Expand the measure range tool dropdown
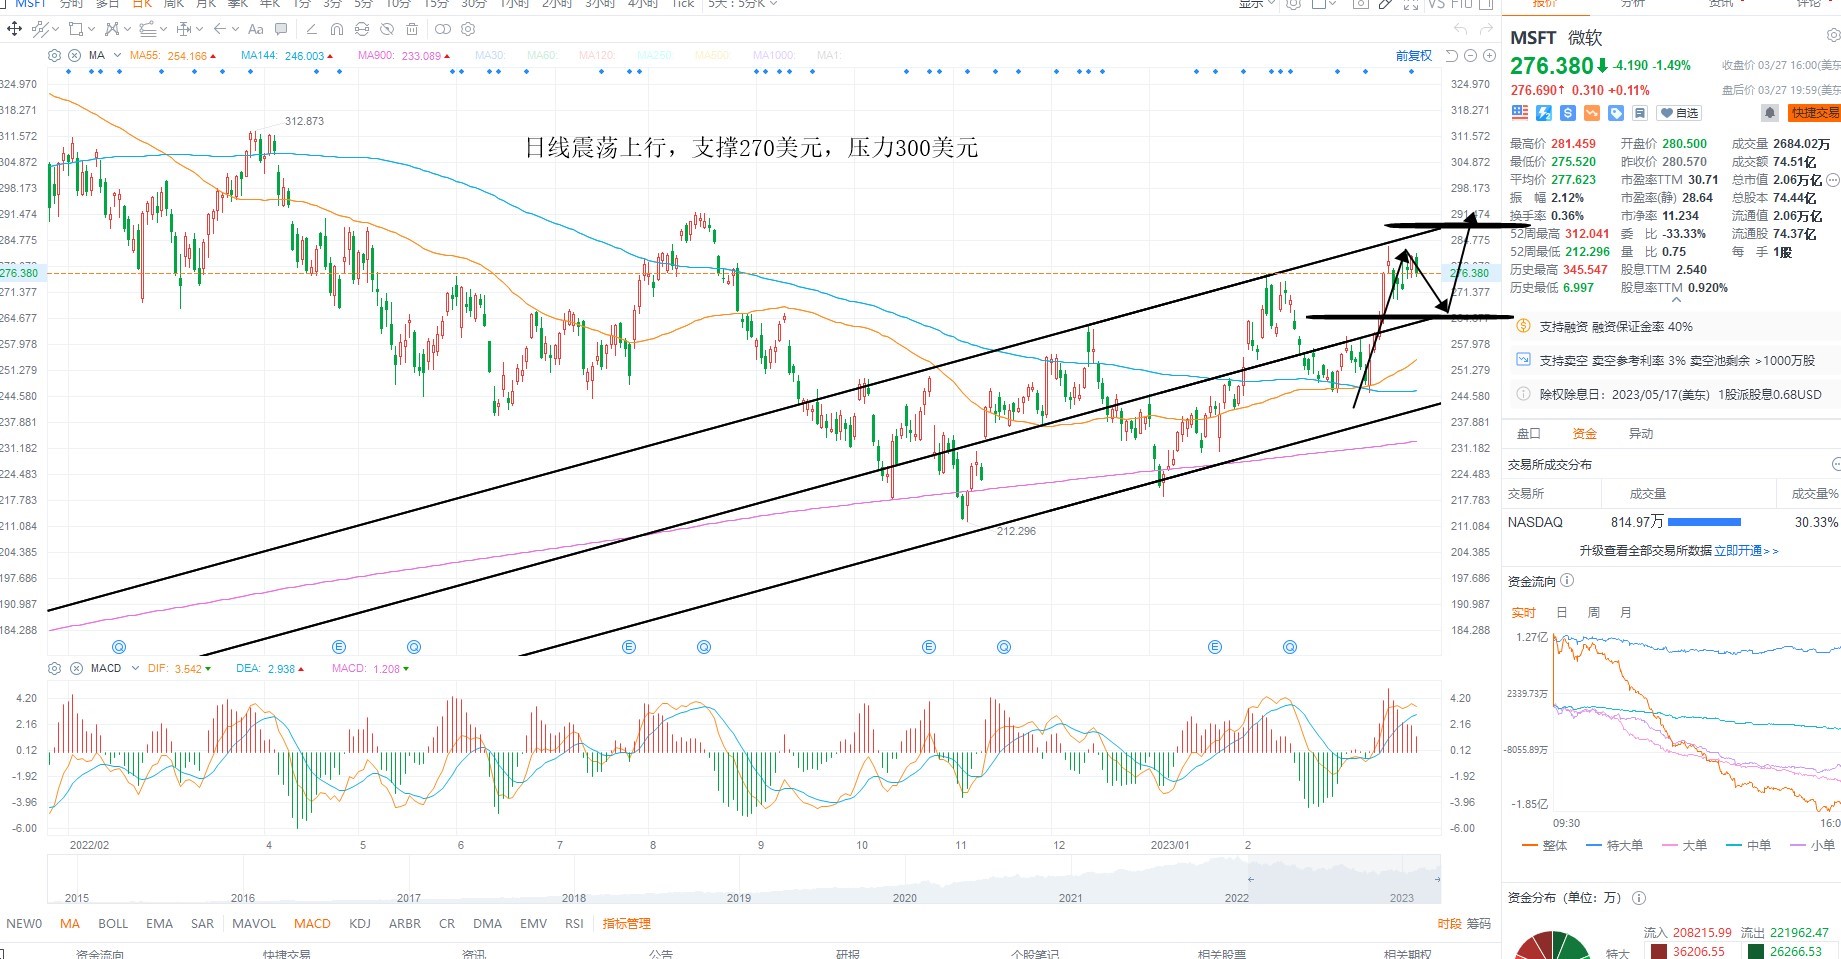1841x959 pixels. pos(200,29)
